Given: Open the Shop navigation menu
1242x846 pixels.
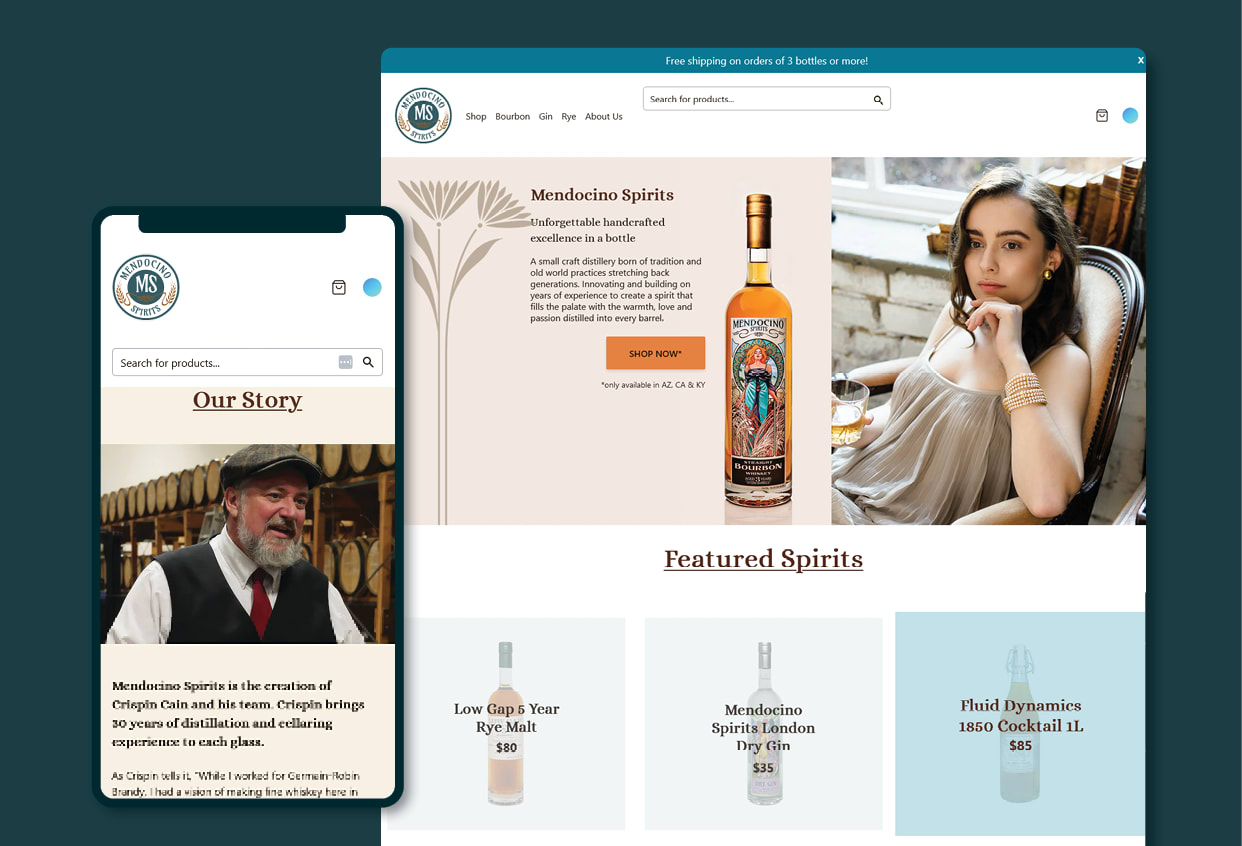Looking at the screenshot, I should coord(476,116).
